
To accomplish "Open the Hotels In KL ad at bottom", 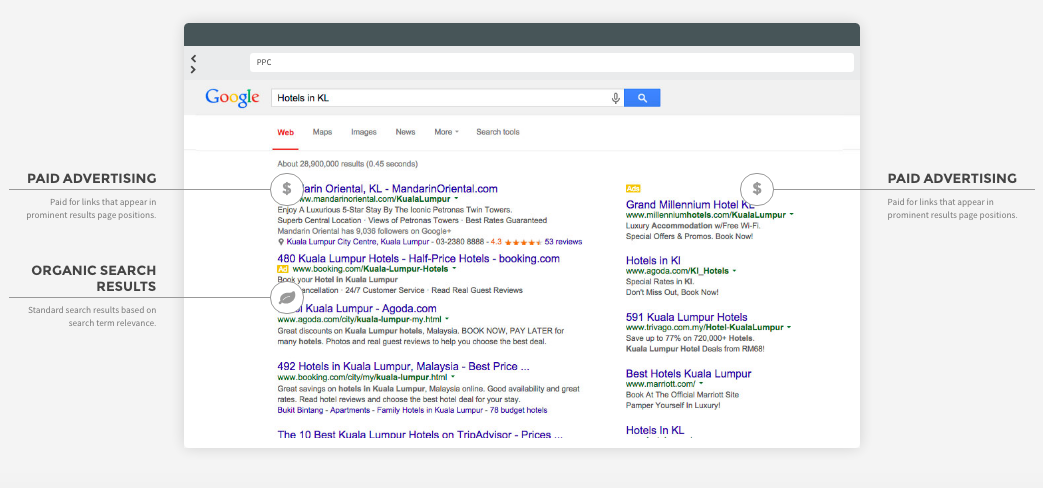I will [655, 431].
